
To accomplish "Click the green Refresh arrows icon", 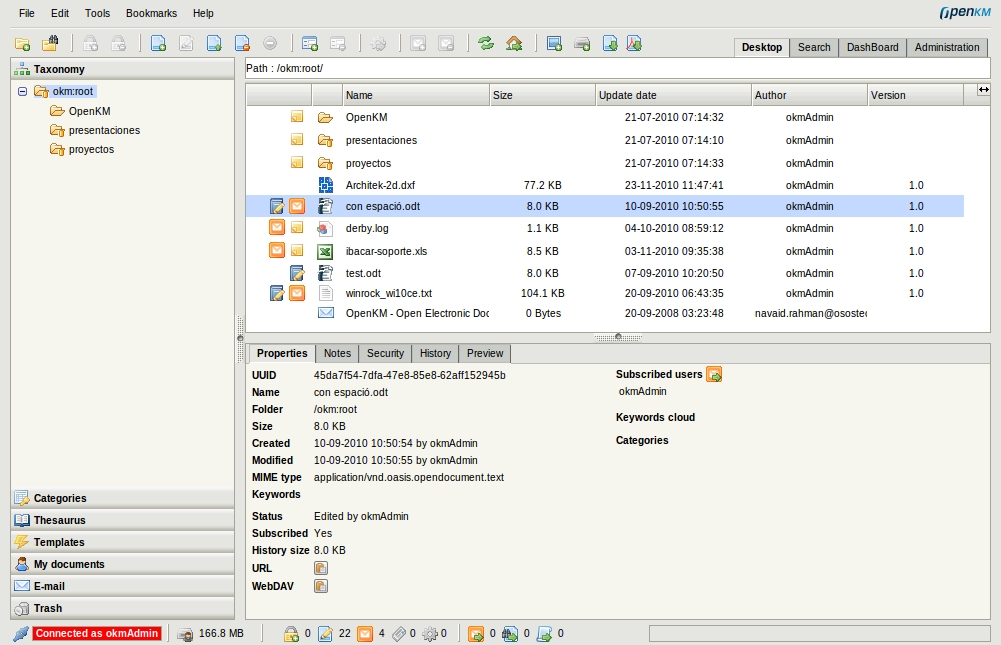I will click(486, 43).
